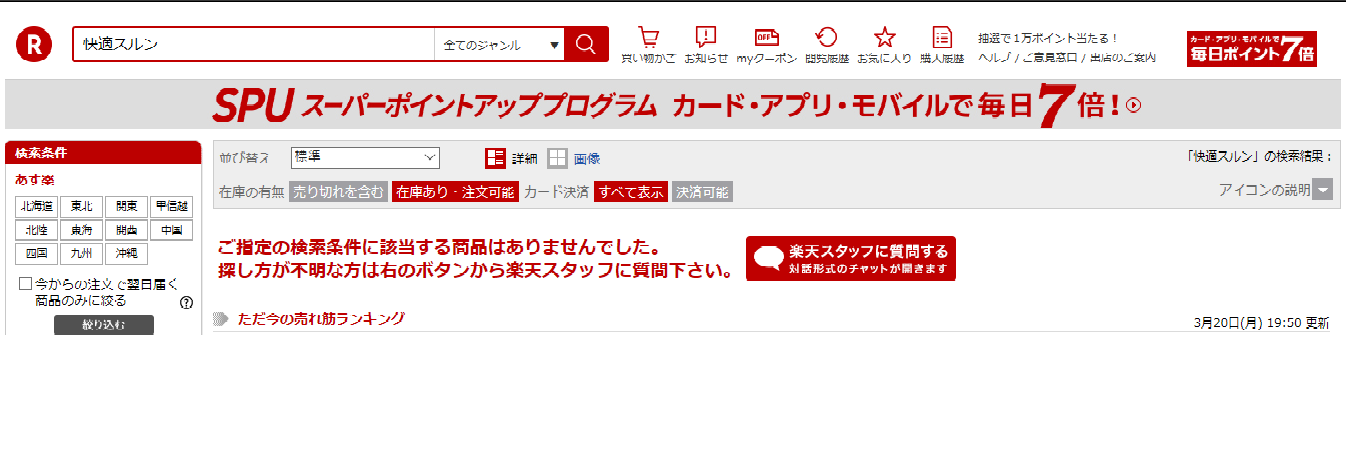The height and width of the screenshot is (460, 1346).
Task: Open purchase history (購入履歴) icon
Action: tap(941, 38)
